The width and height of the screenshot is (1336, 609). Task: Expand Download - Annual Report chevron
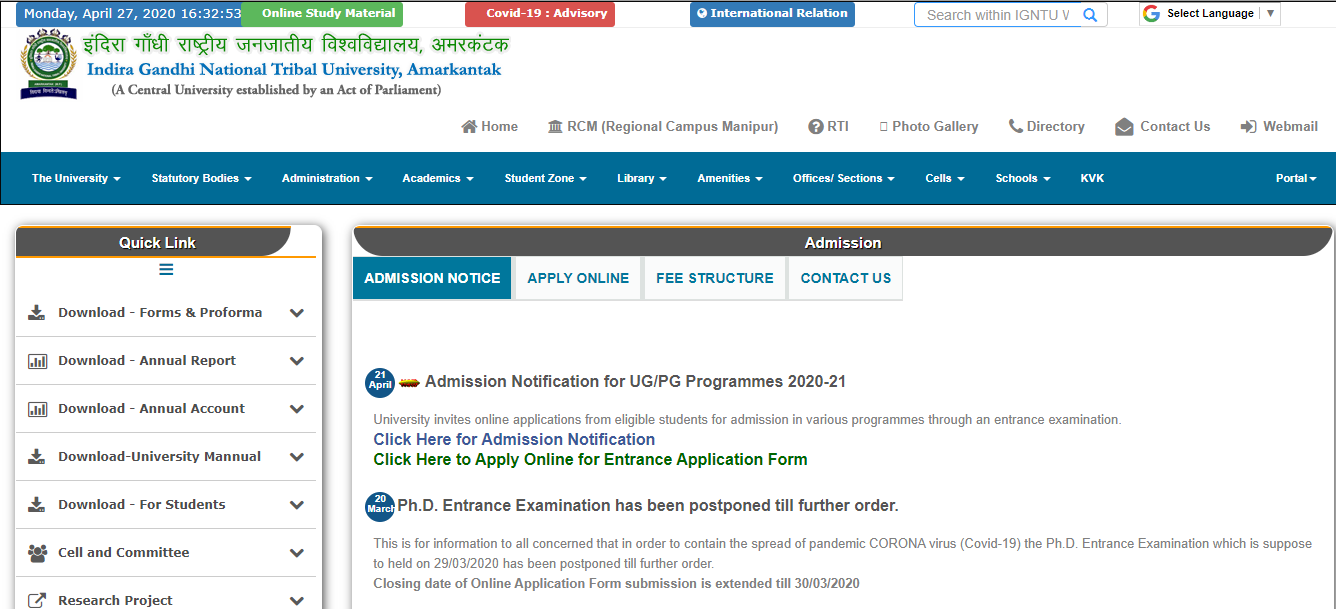(x=297, y=361)
